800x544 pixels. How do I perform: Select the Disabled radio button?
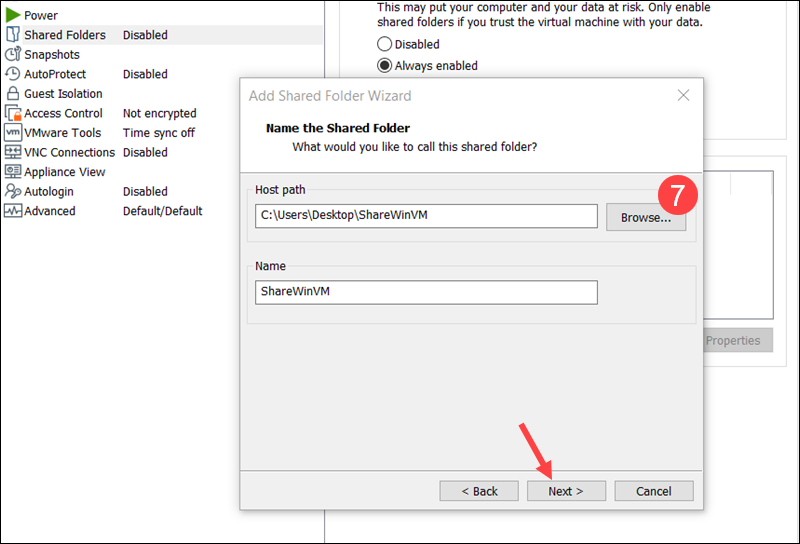point(385,44)
